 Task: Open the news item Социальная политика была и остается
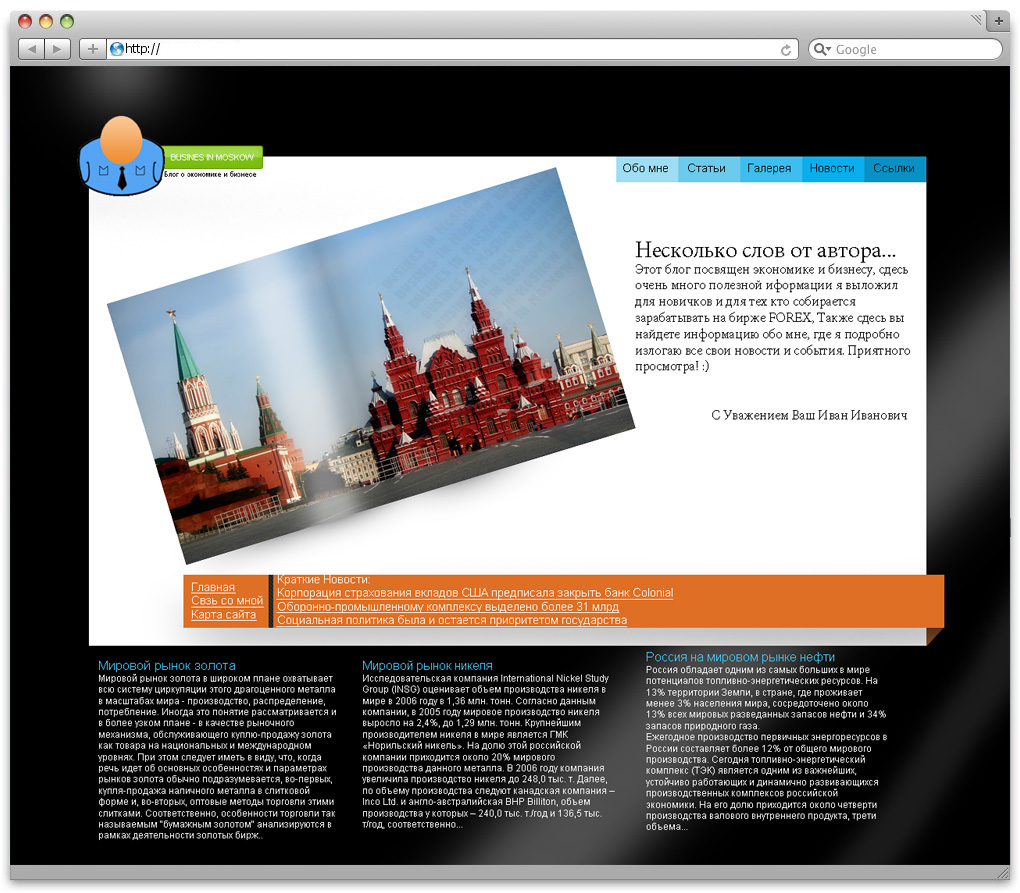coord(452,620)
